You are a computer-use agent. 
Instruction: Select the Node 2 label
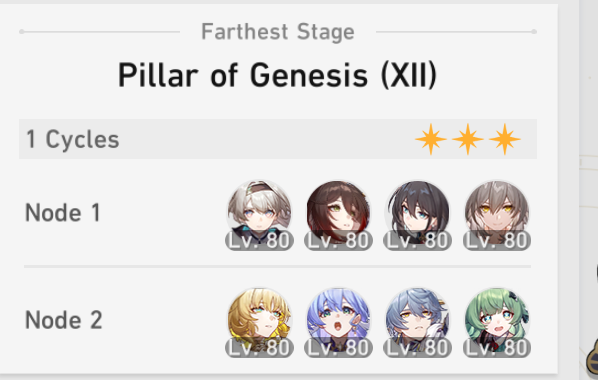[64, 320]
